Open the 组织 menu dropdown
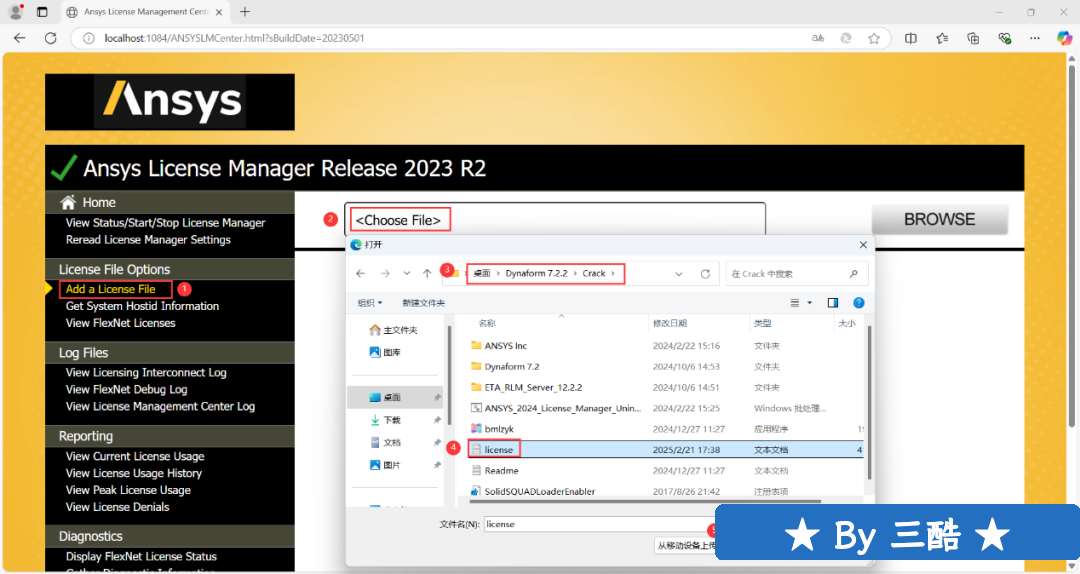 pos(370,303)
